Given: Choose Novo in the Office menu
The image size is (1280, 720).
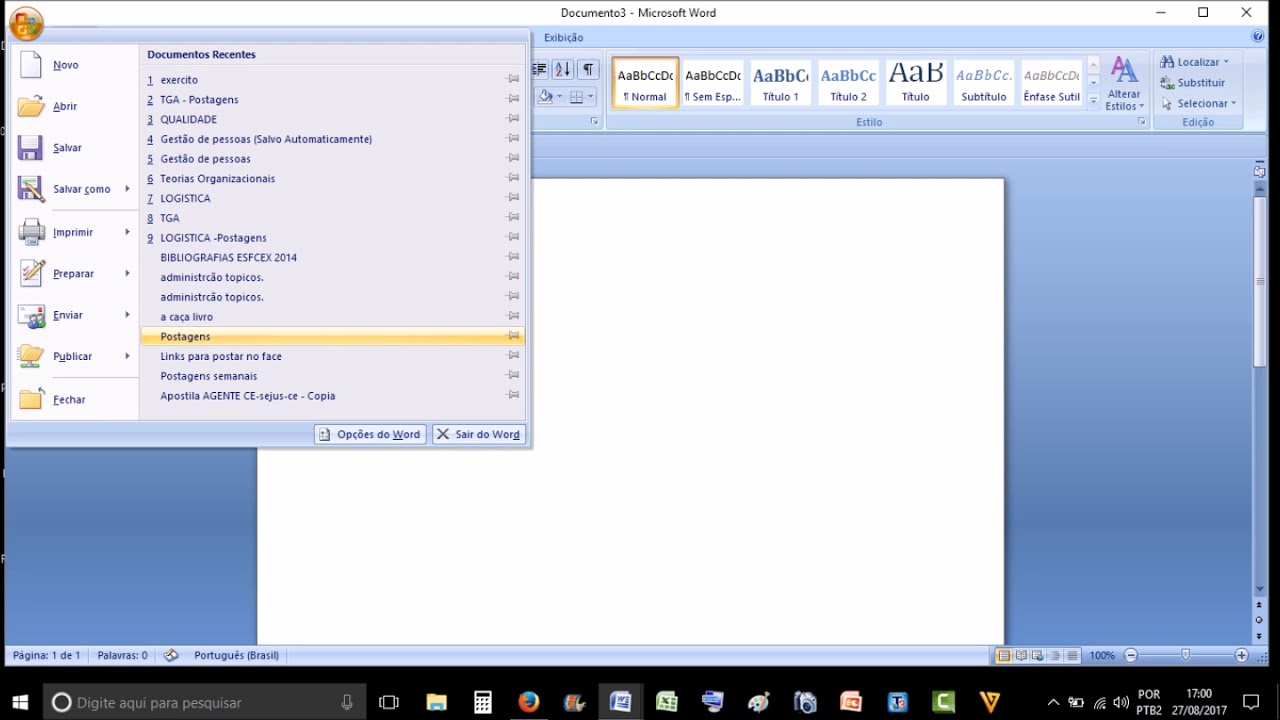Looking at the screenshot, I should (x=73, y=65).
